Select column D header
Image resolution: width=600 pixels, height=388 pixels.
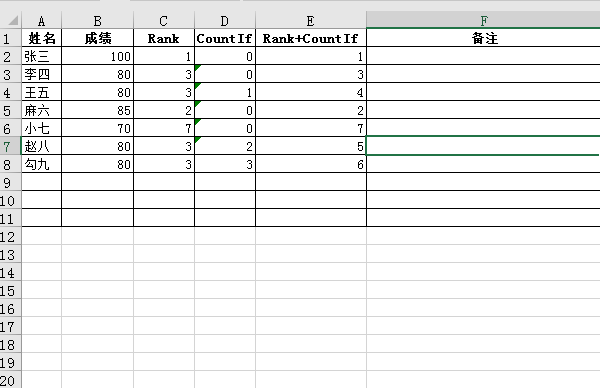225,21
